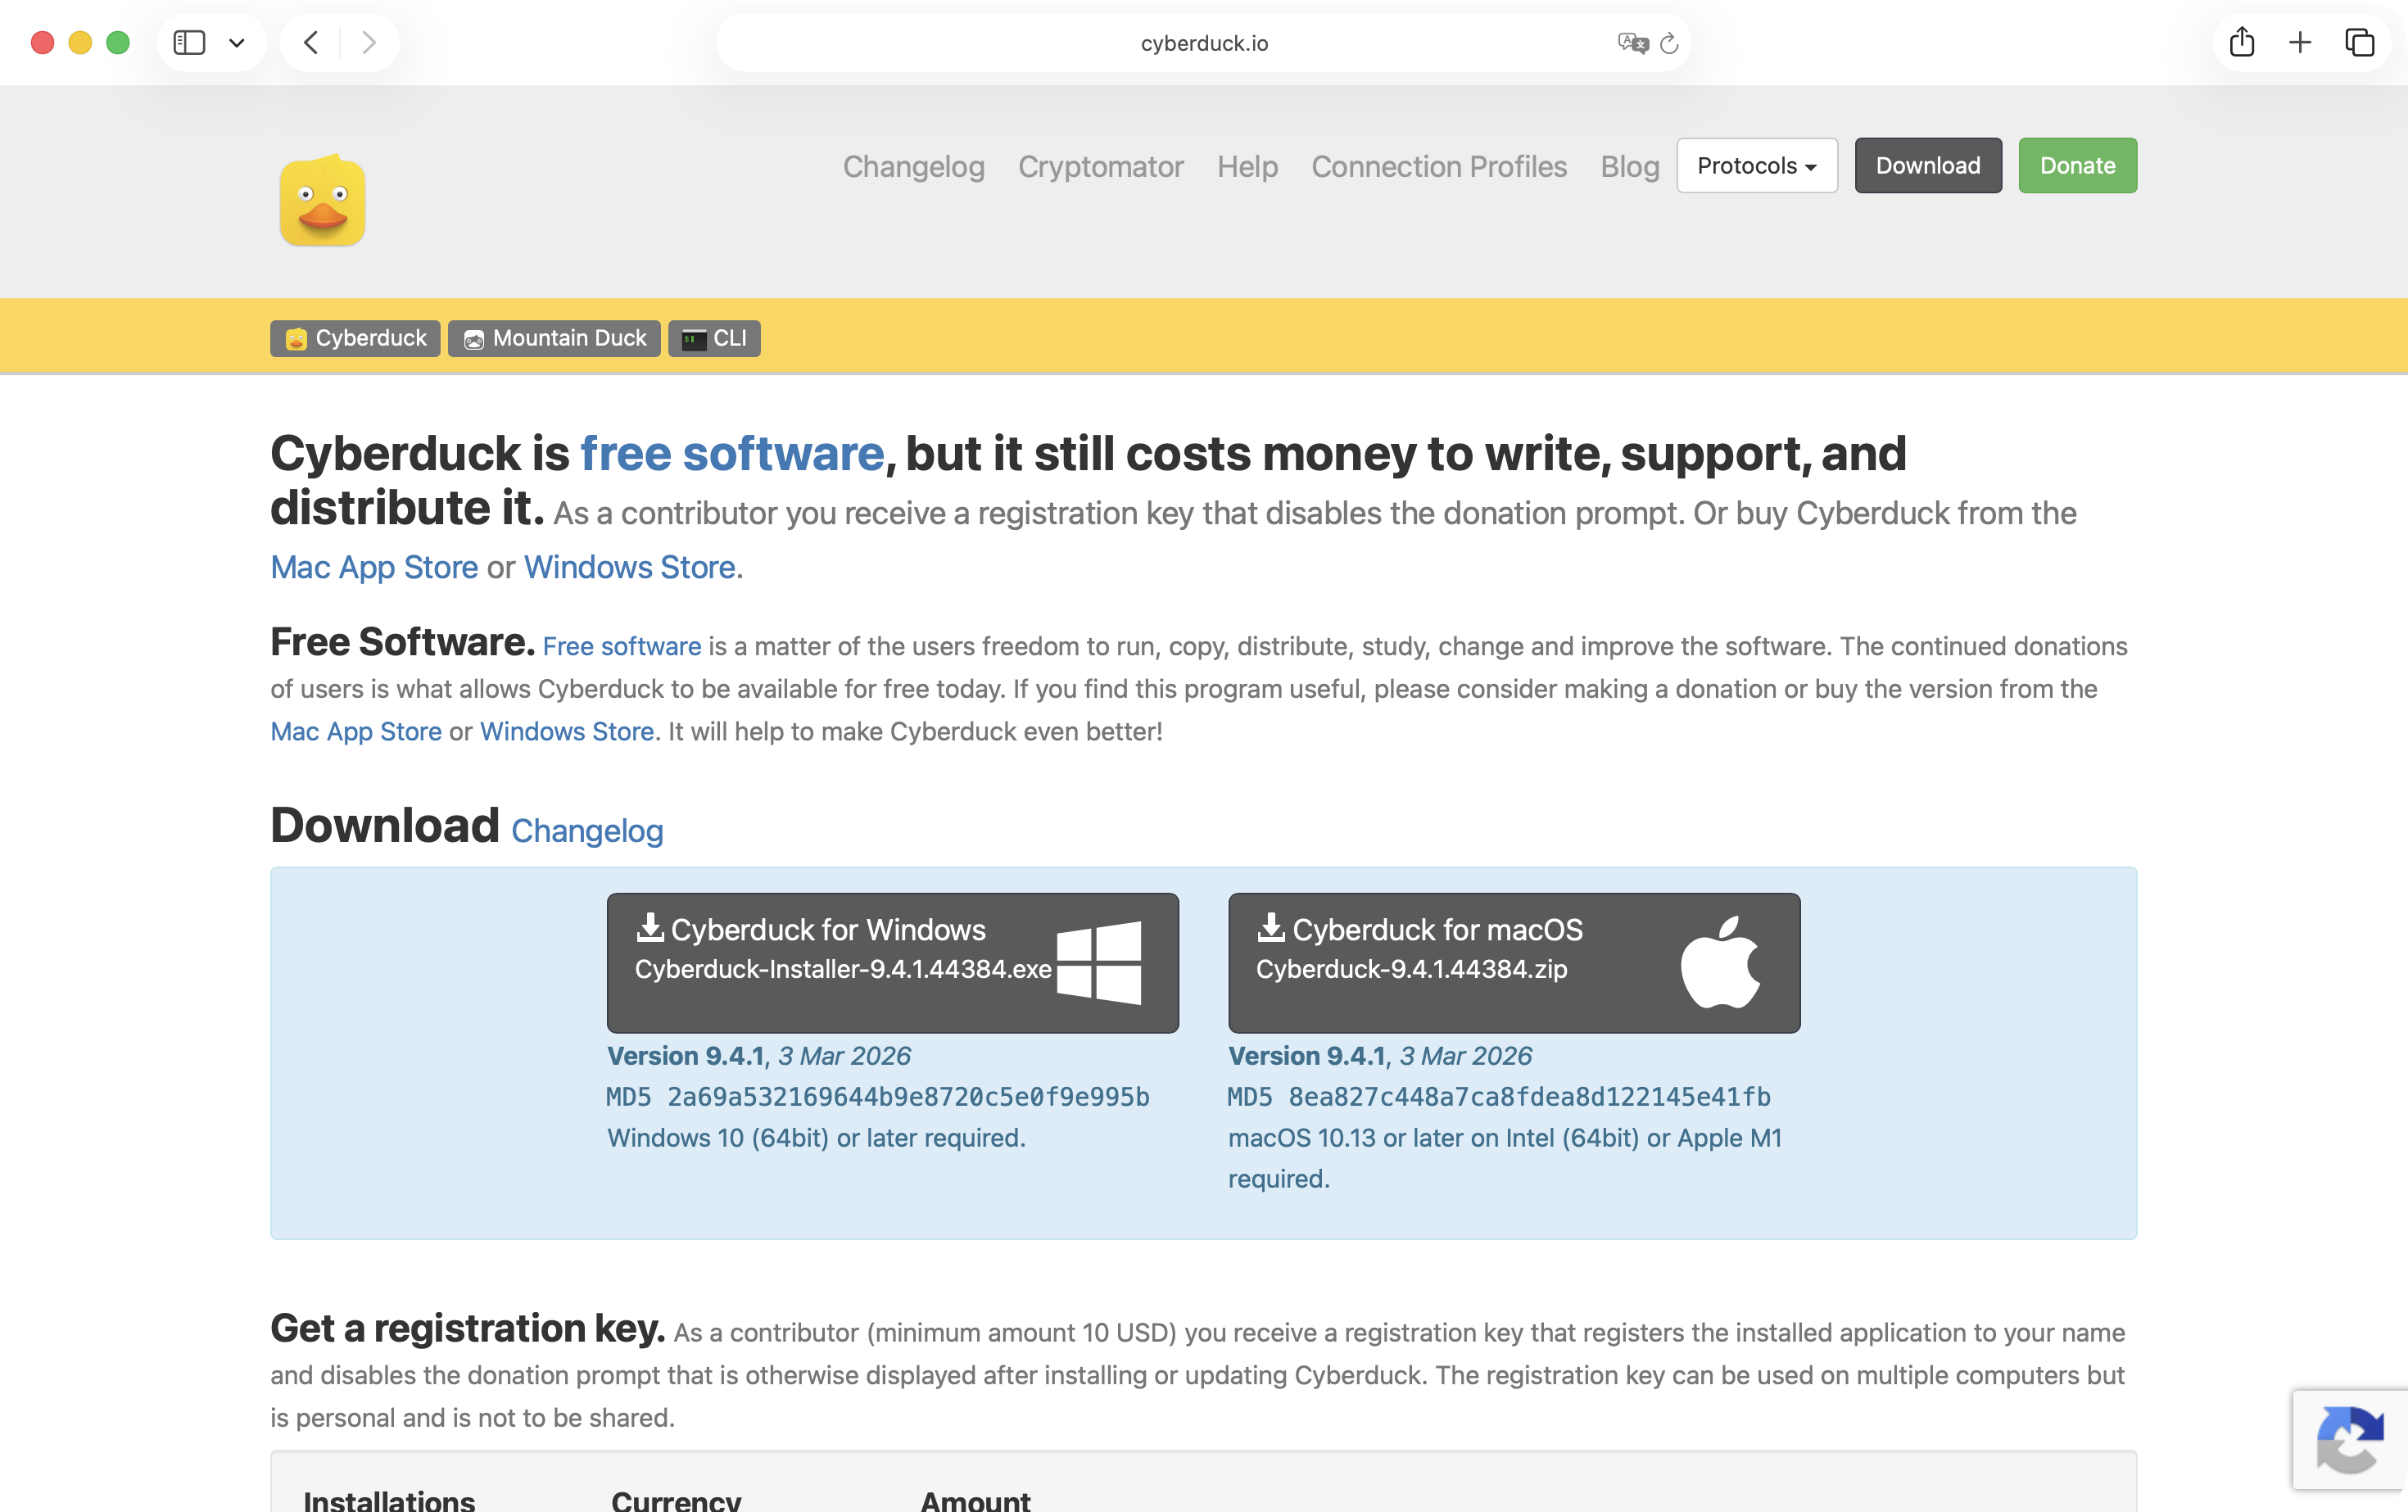Click the Windows MD5 checksum text

(x=878, y=1097)
